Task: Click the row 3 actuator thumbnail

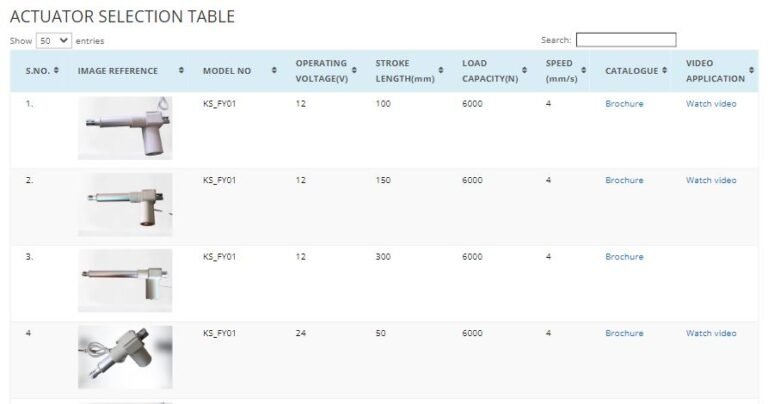Action: click(125, 280)
